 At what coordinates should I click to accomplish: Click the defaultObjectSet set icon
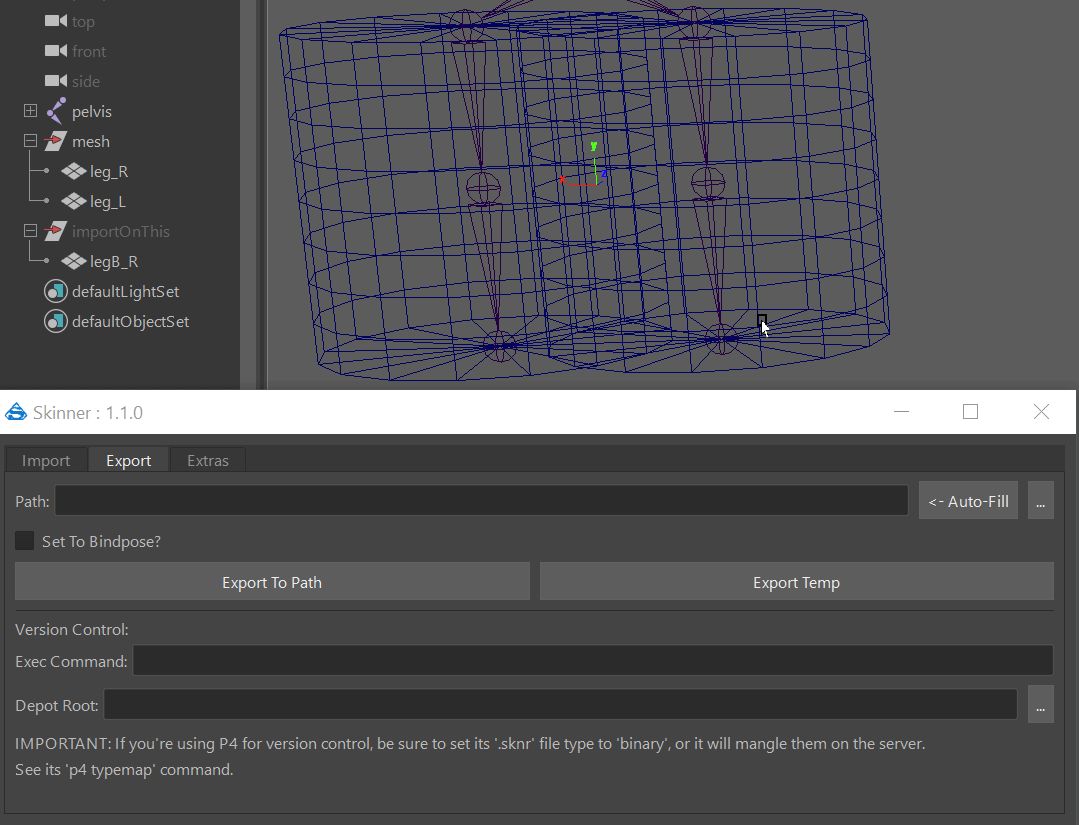[56, 321]
